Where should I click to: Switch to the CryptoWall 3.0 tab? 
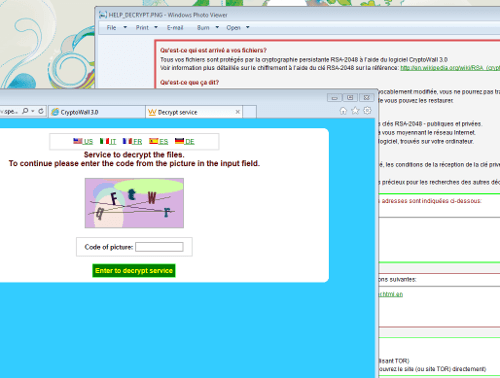click(97, 112)
